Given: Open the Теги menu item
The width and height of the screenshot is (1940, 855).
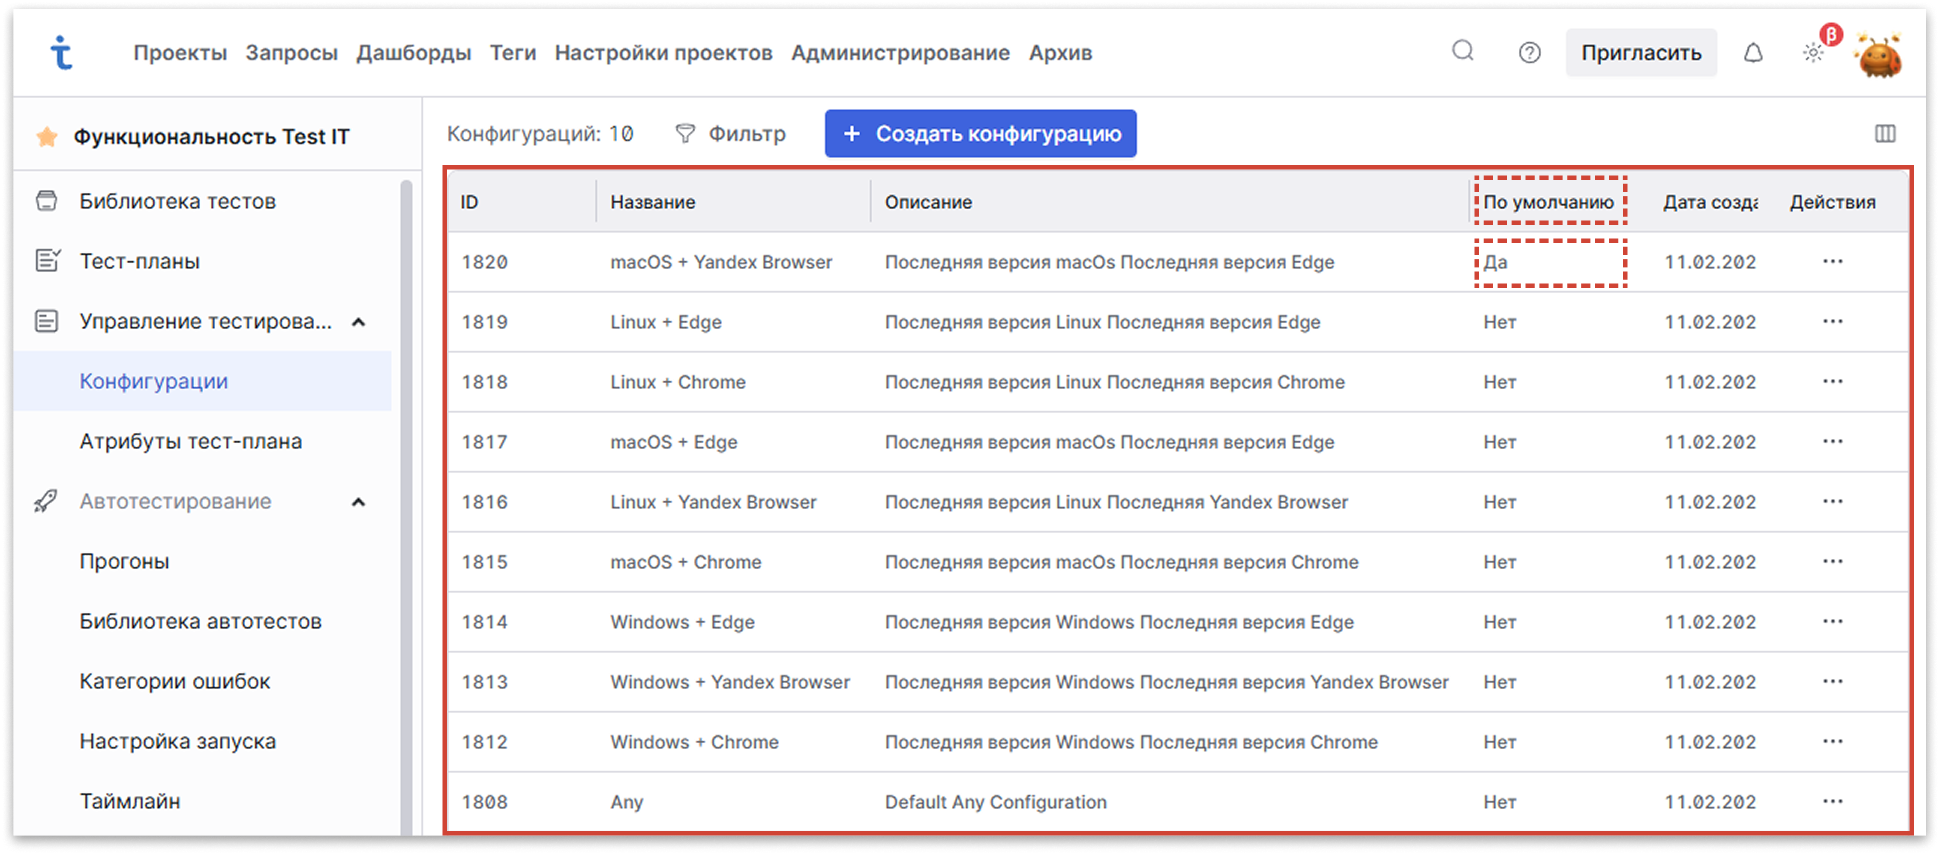Looking at the screenshot, I should [513, 53].
